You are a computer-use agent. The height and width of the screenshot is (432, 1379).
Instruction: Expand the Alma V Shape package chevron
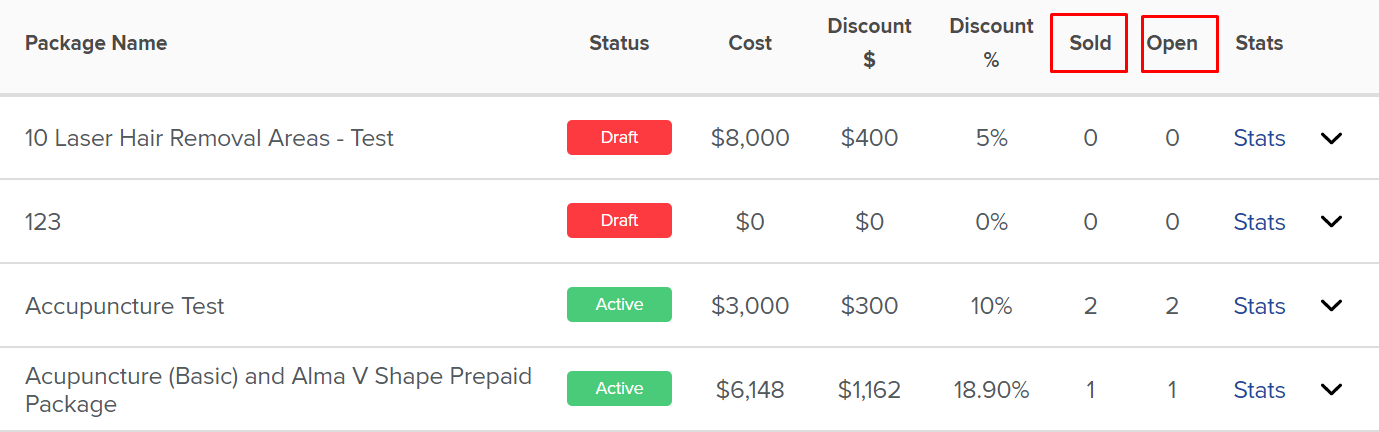pos(1330,390)
